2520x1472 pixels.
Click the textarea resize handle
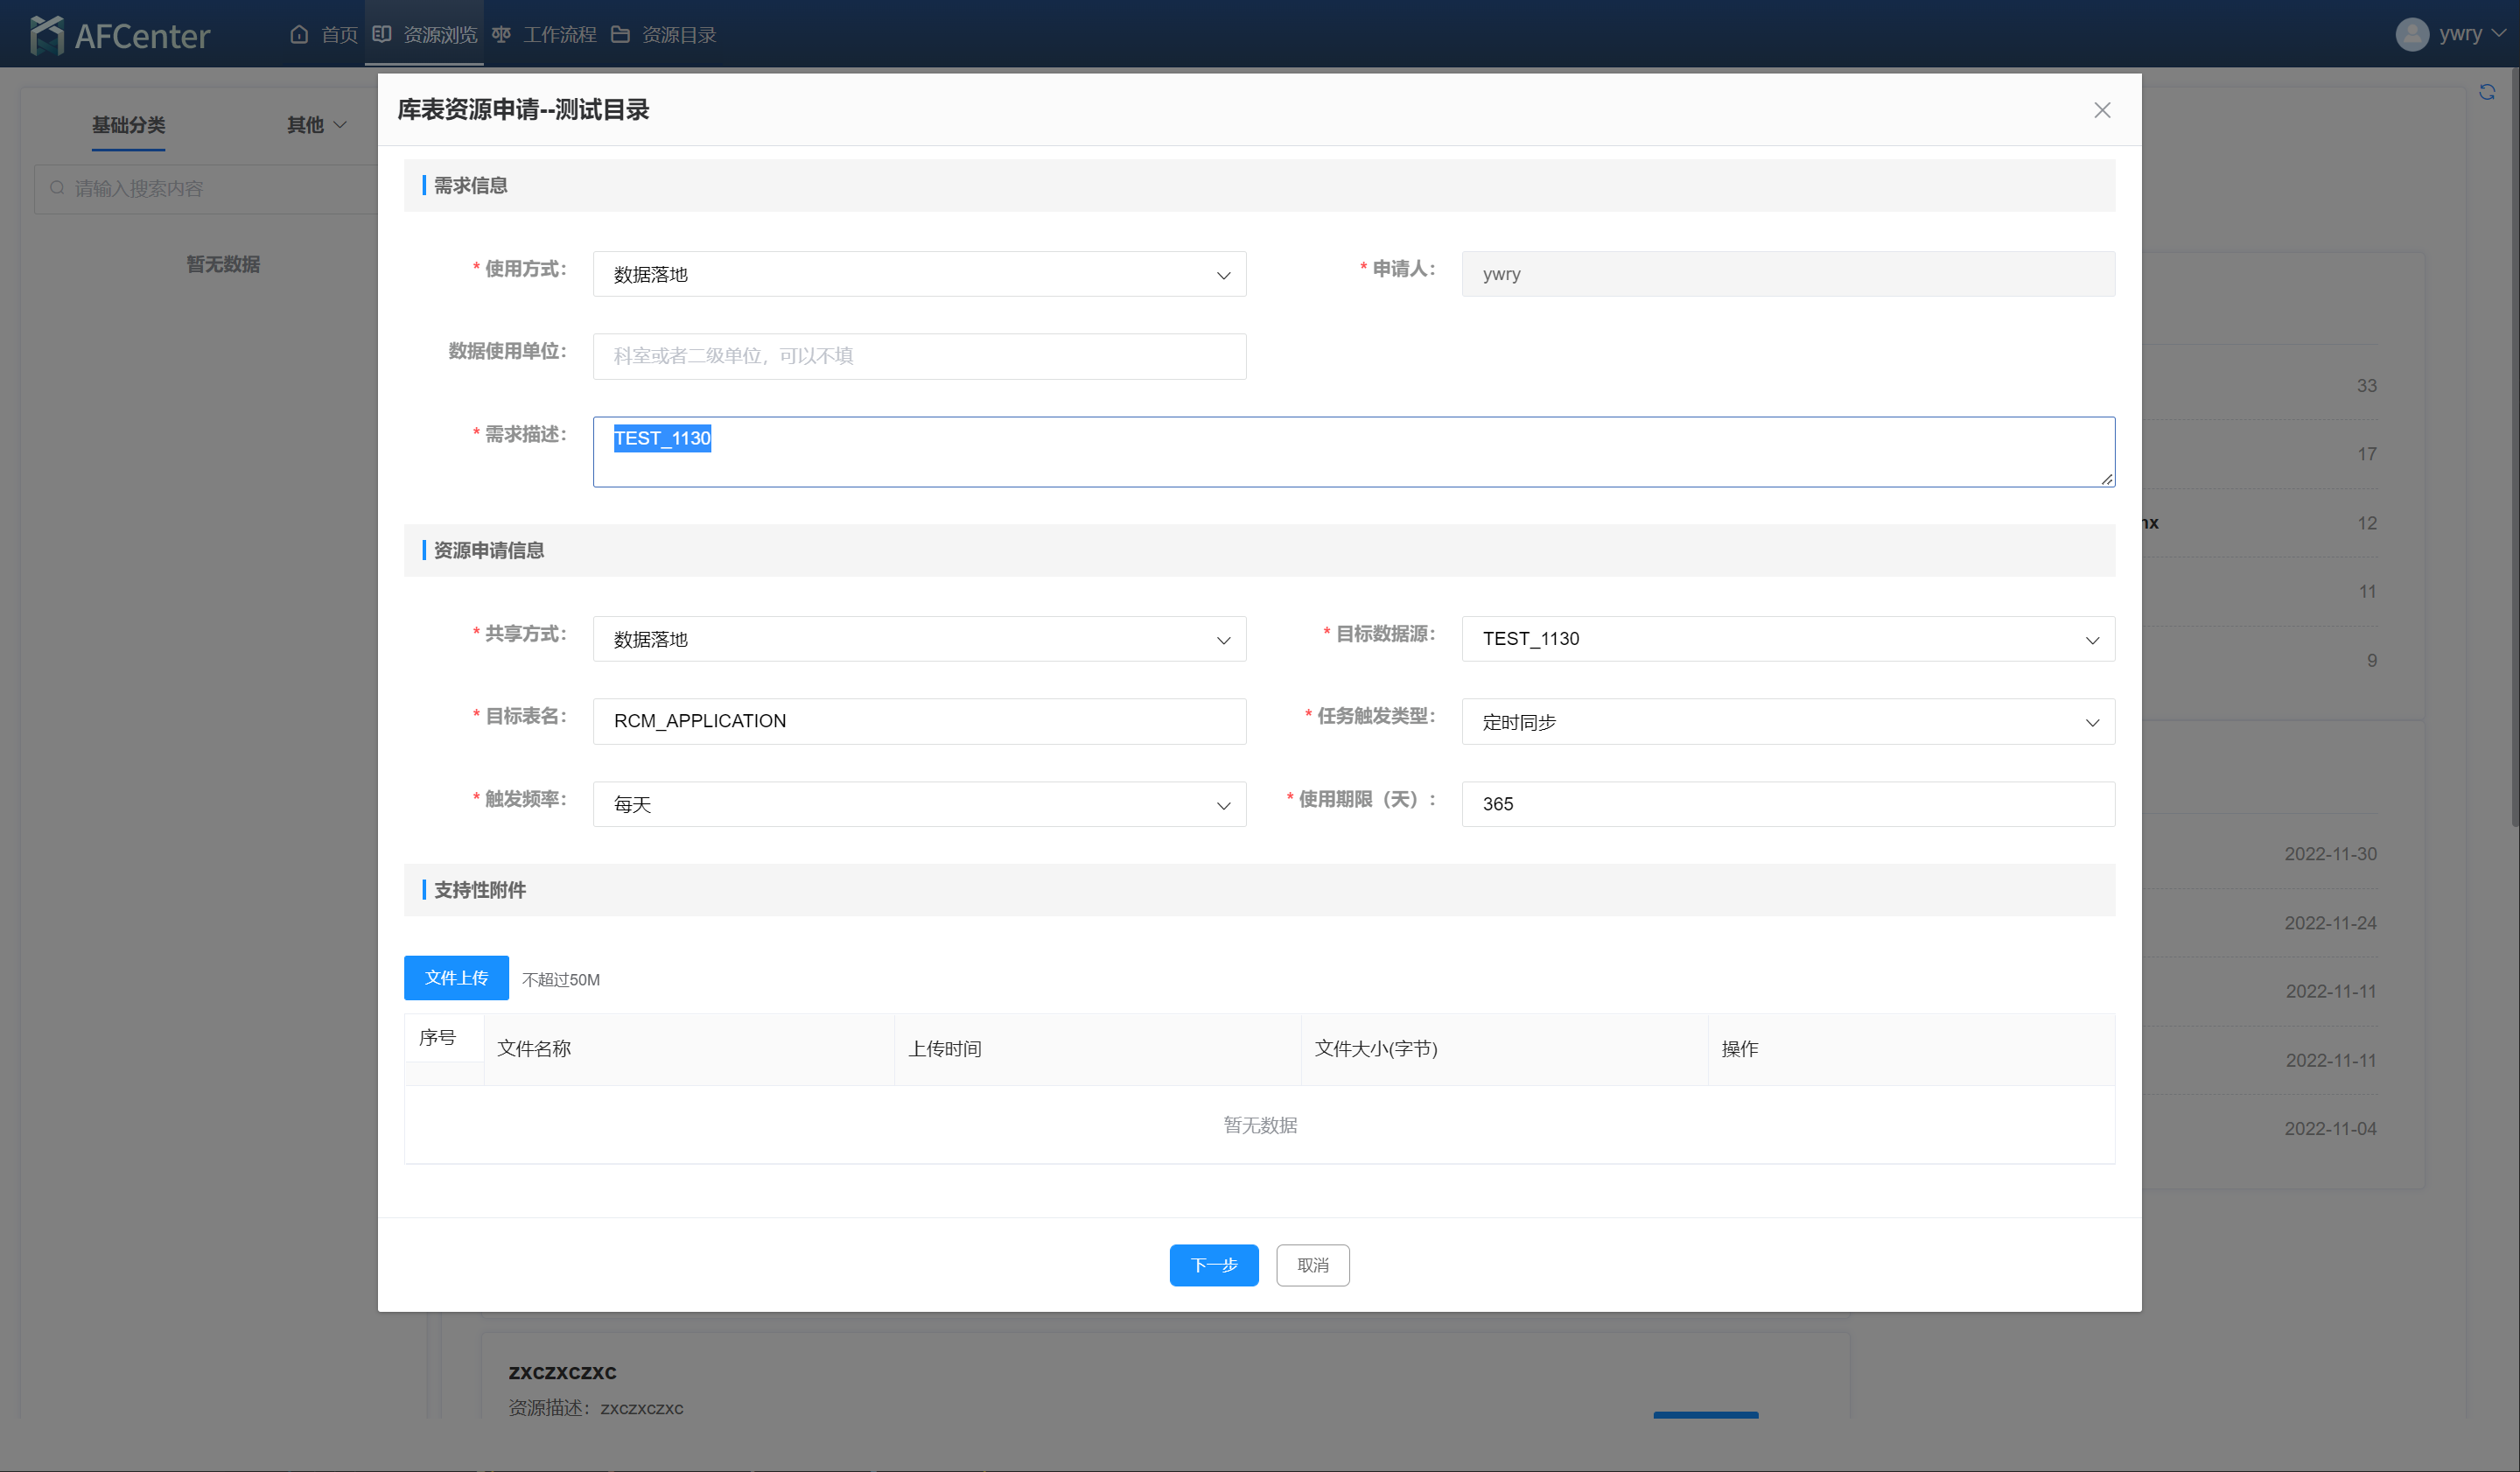[2106, 479]
